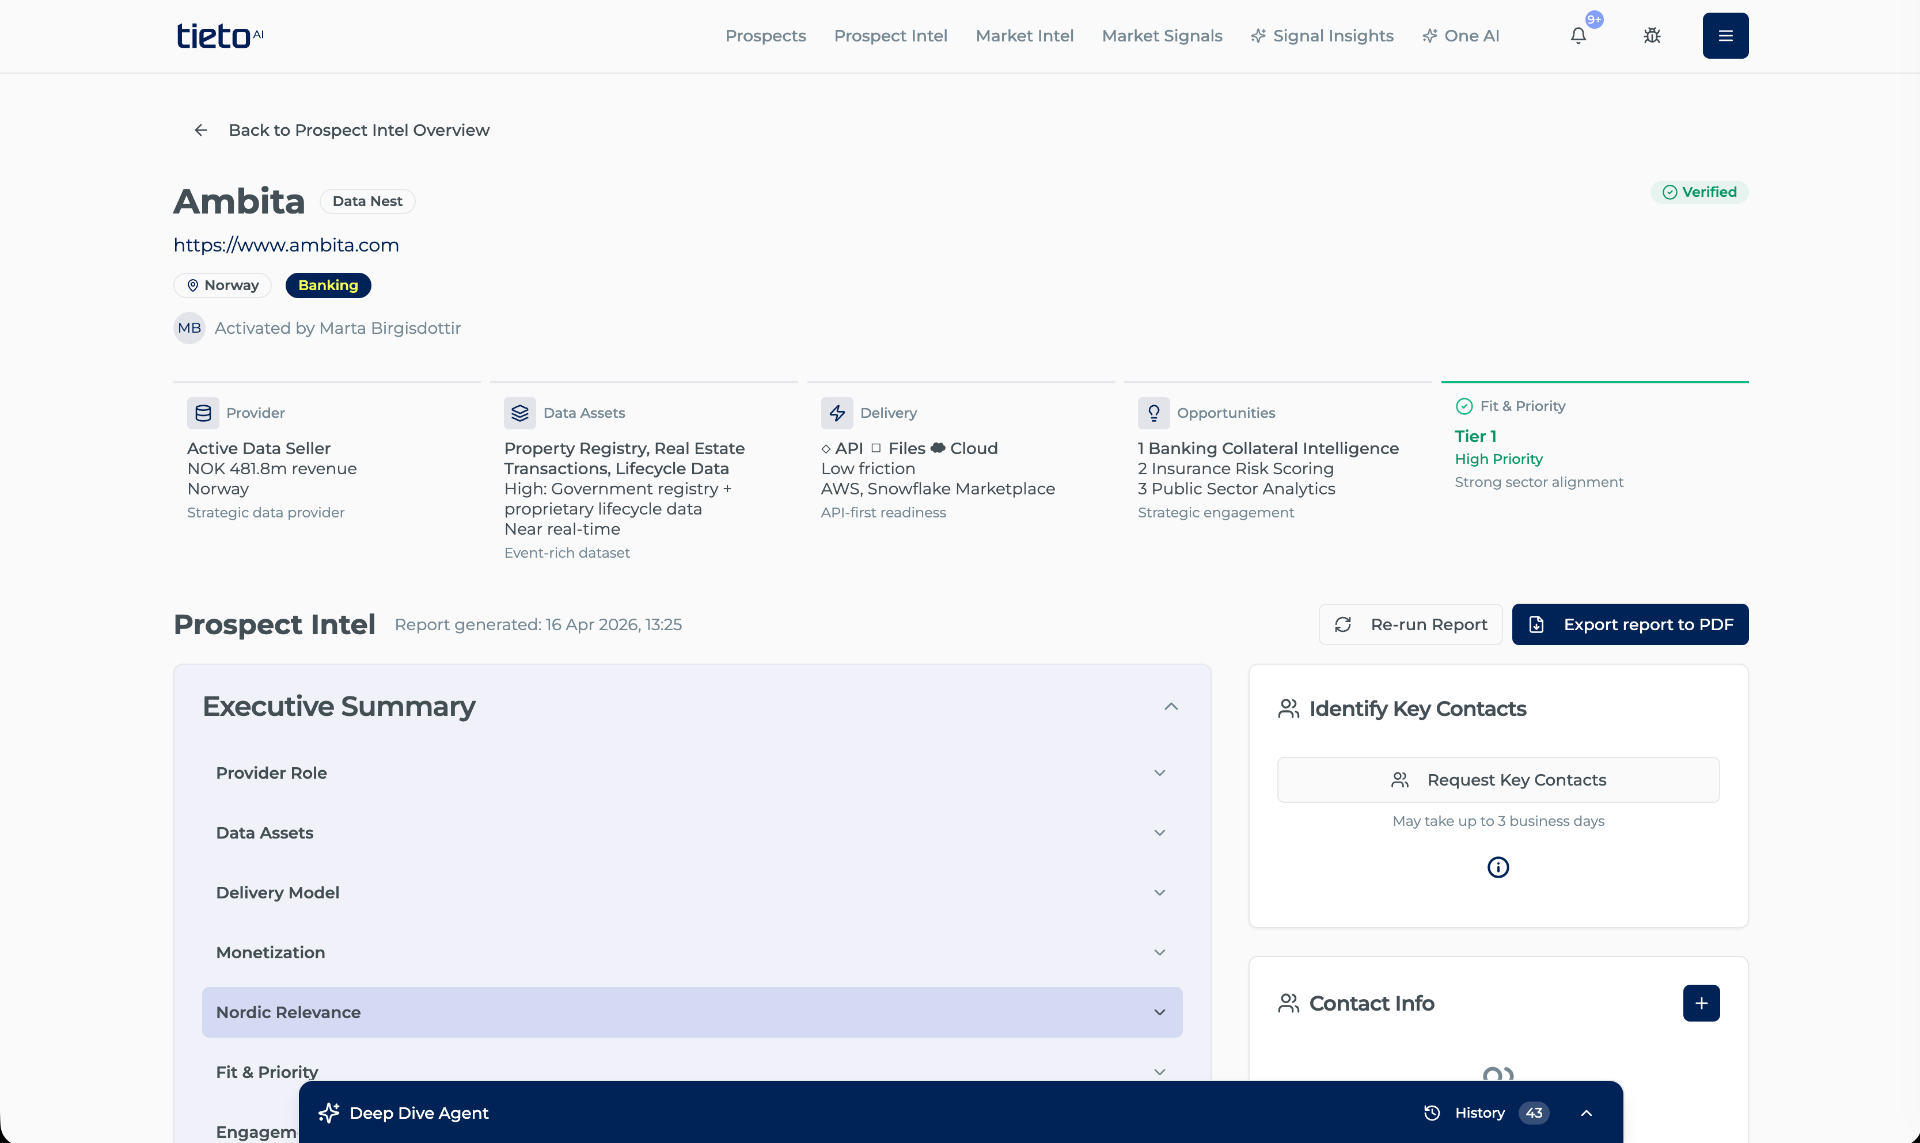Open the Prospect Intel nav item
Image resolution: width=1920 pixels, height=1143 pixels.
(890, 36)
